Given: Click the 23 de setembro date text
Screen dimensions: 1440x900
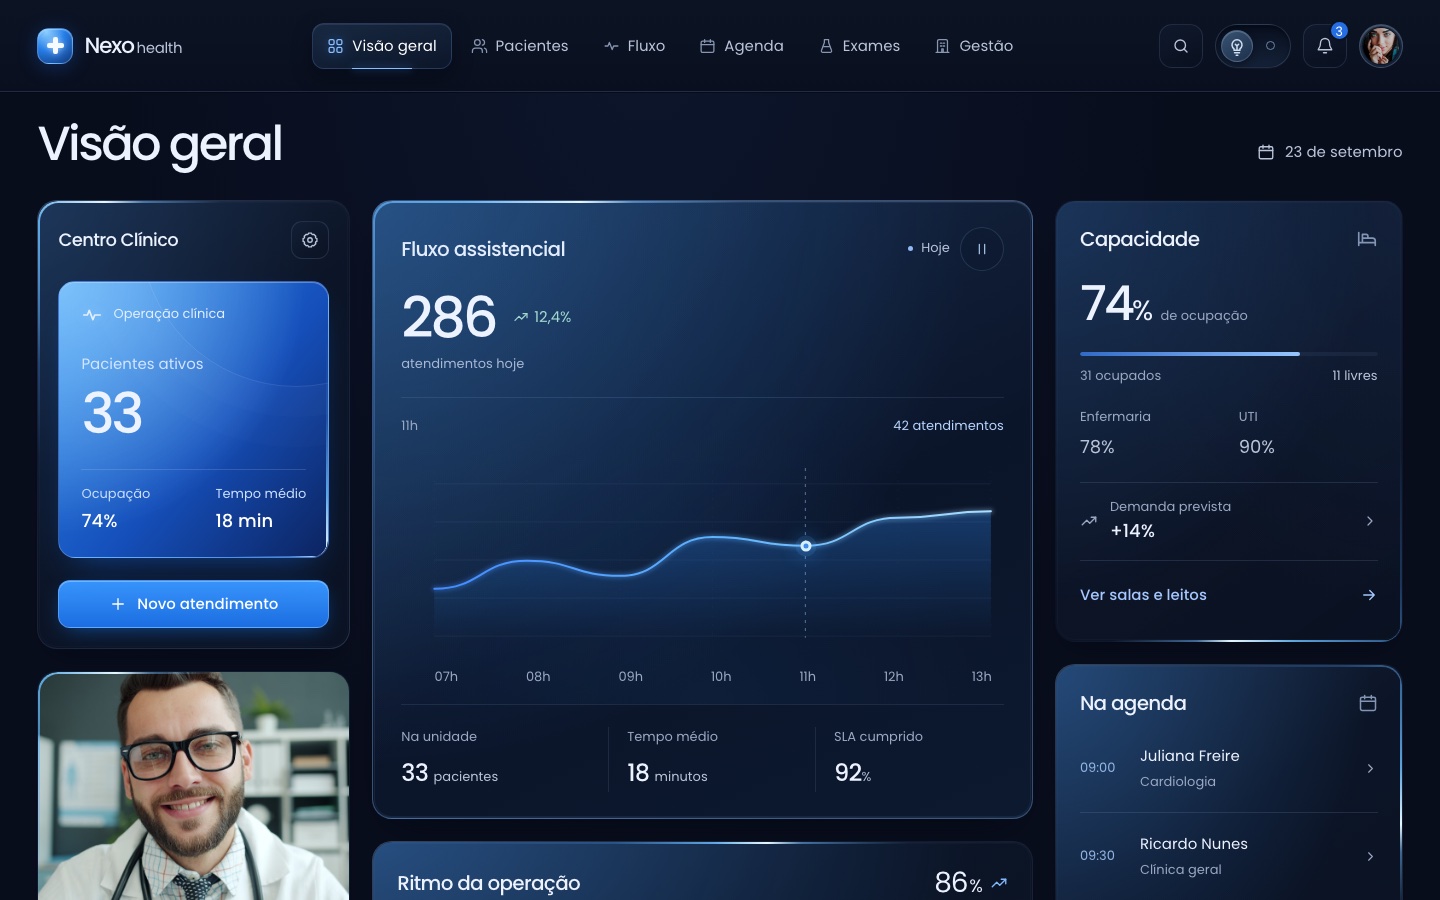Looking at the screenshot, I should [1343, 152].
